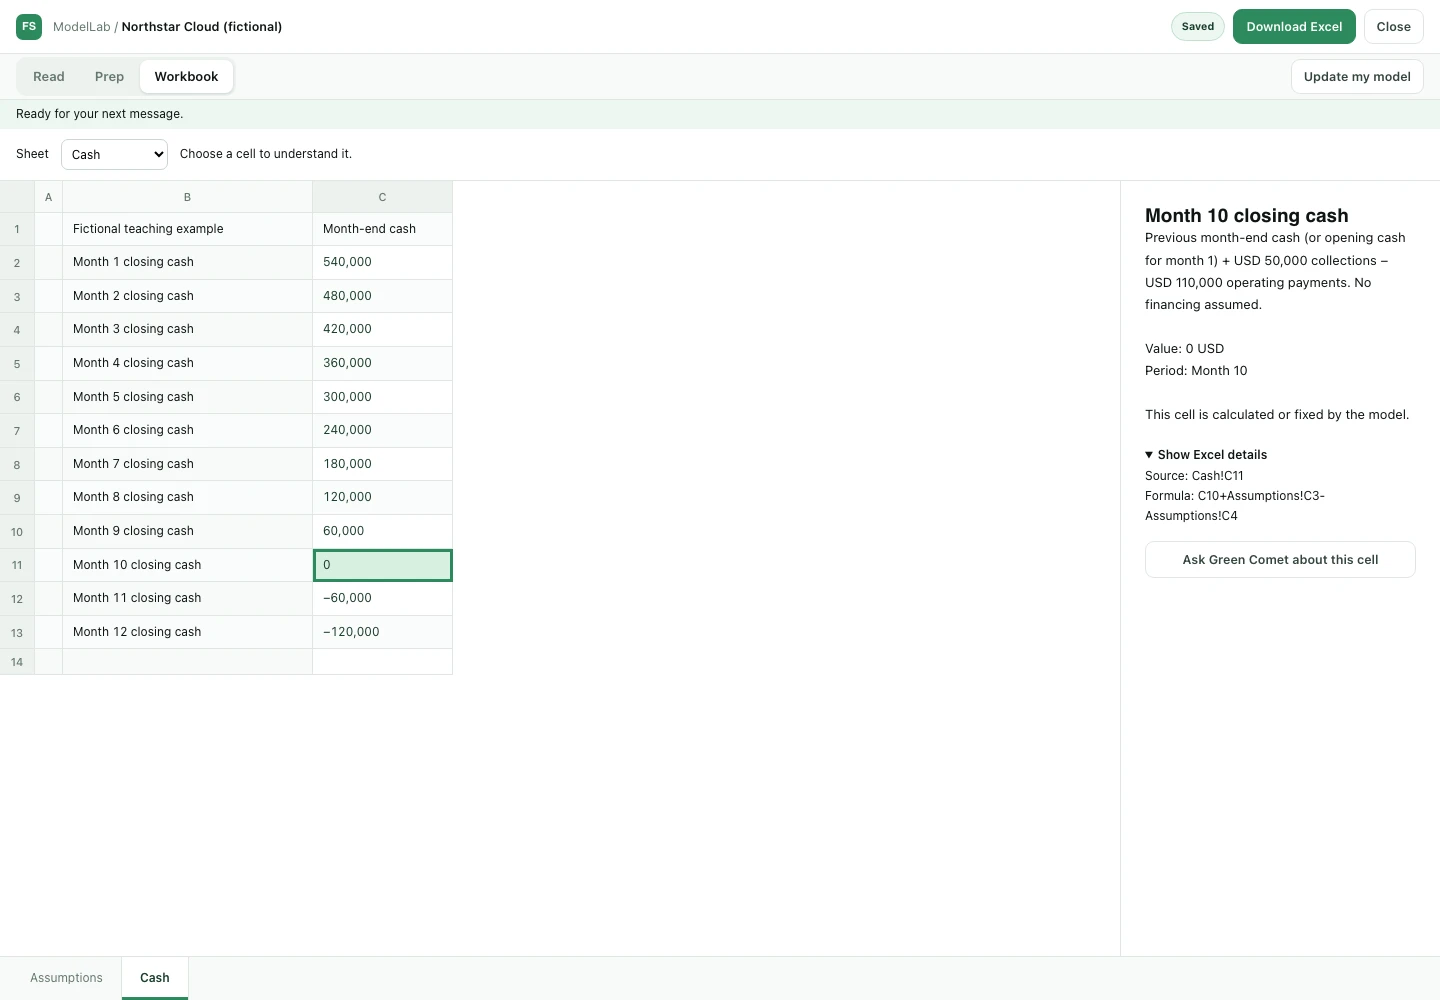The image size is (1440, 1000).
Task: Click the Fictional teaching example cell
Action: tap(188, 229)
